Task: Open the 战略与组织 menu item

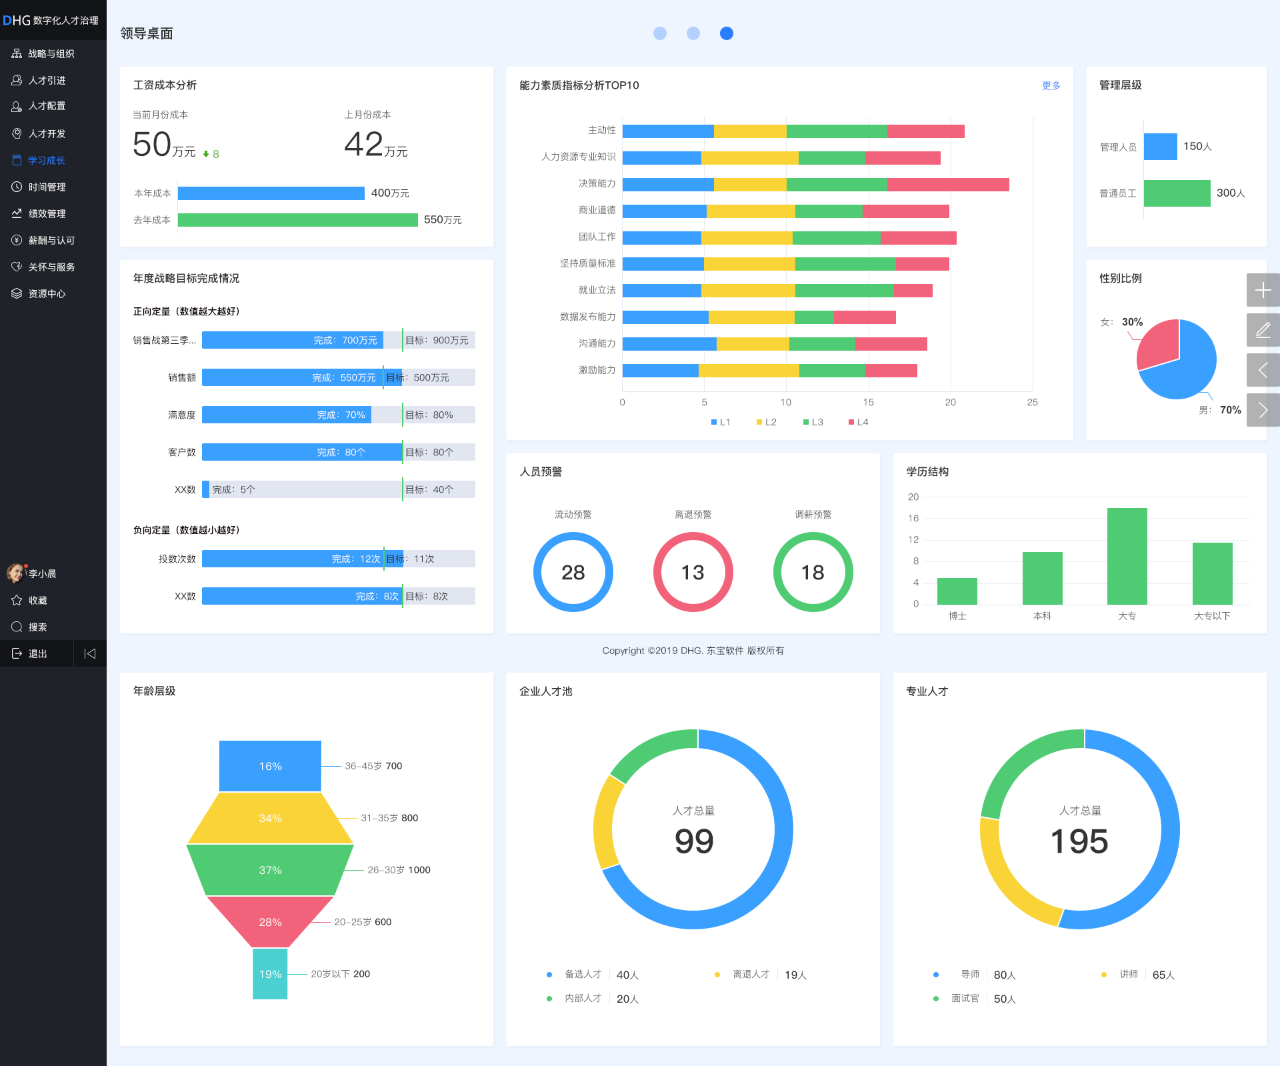Action: 50,54
